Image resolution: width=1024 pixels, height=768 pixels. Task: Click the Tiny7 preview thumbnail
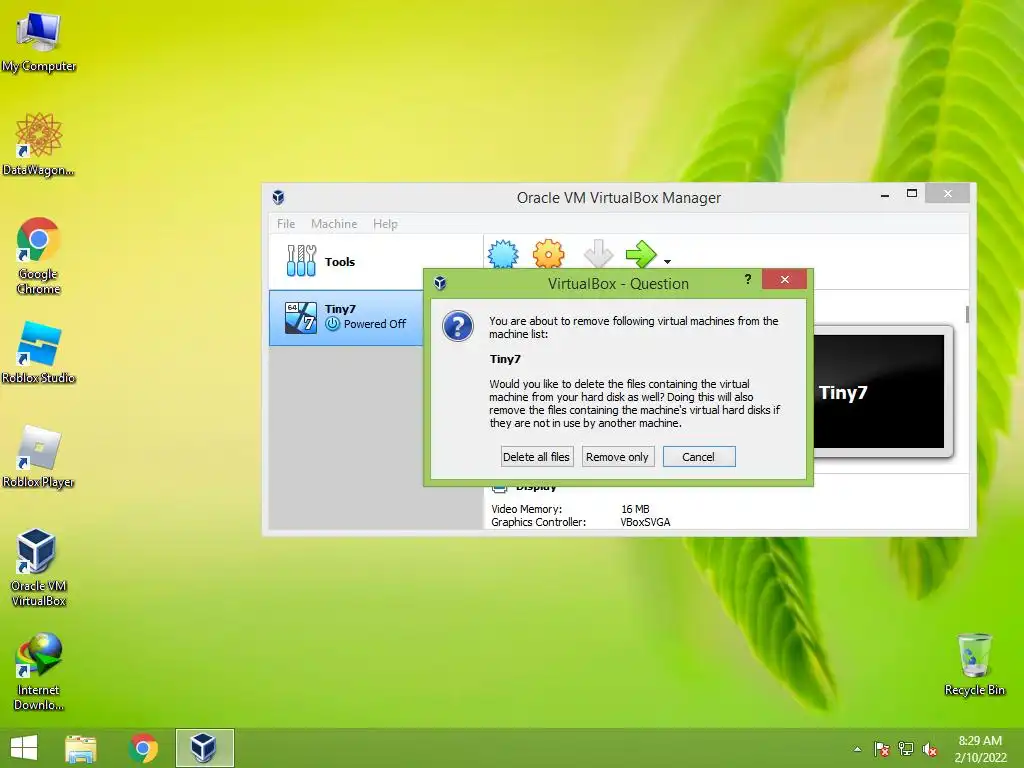pos(880,391)
